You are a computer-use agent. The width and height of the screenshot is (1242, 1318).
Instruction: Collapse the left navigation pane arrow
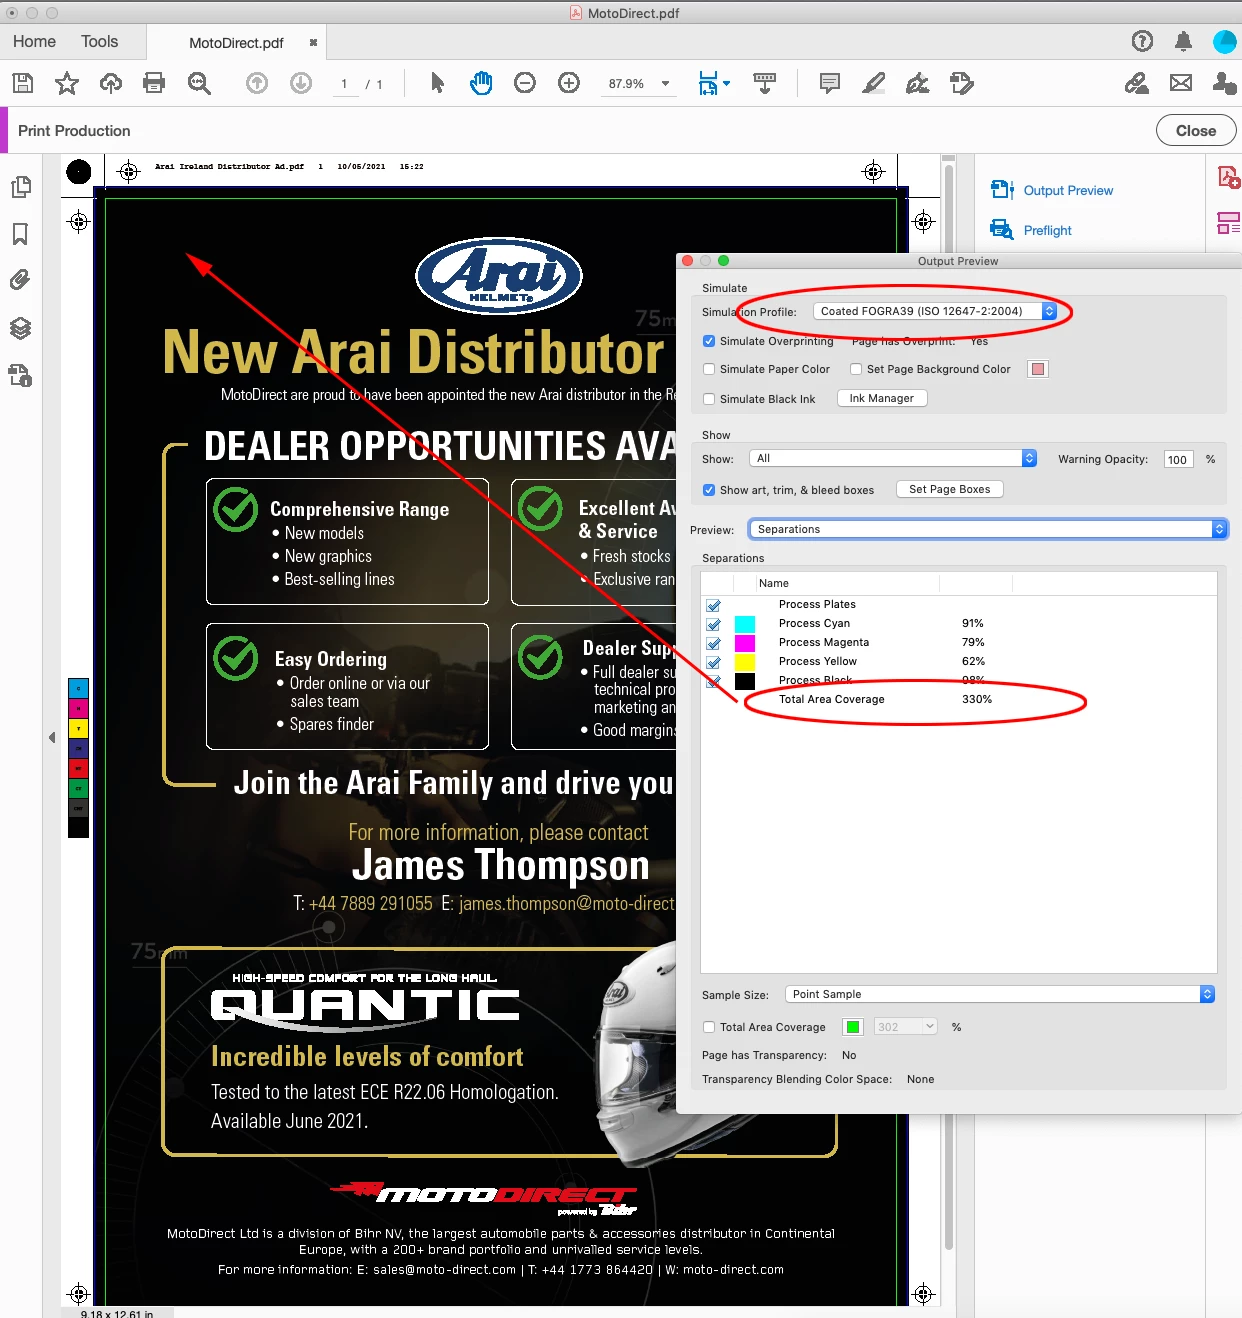pyautogui.click(x=52, y=738)
